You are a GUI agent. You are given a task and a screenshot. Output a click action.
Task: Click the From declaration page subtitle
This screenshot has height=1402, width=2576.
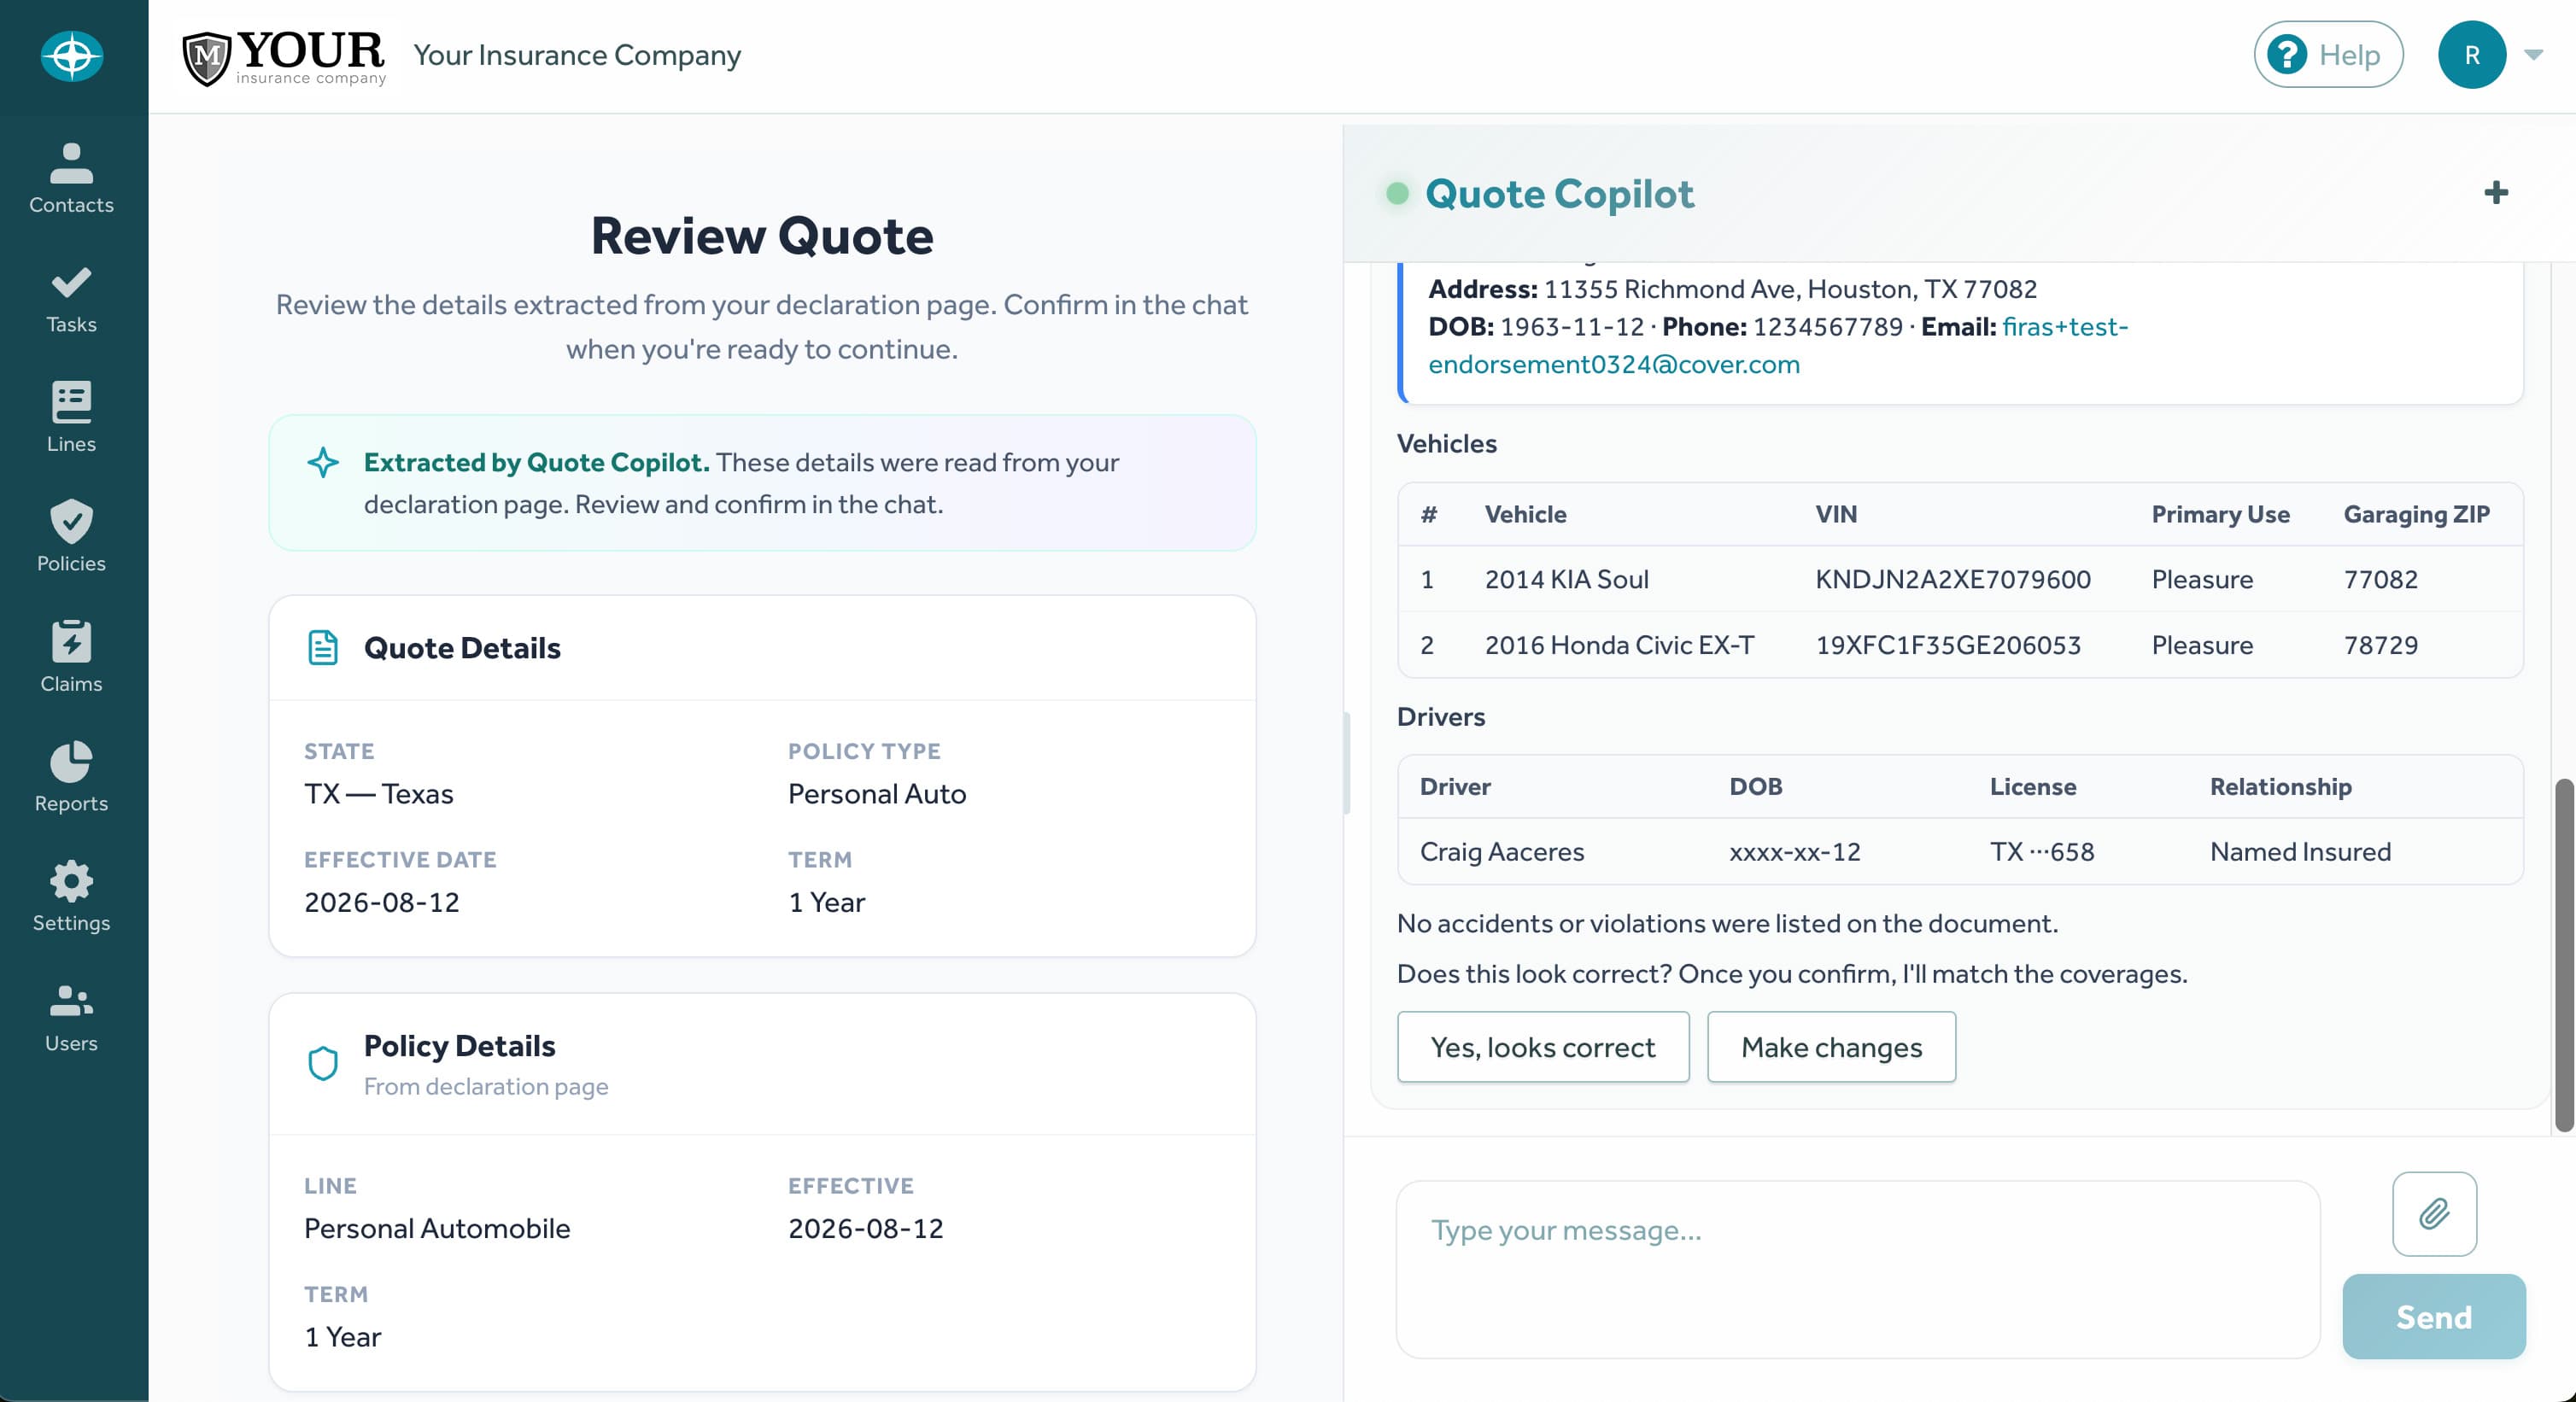(485, 1086)
